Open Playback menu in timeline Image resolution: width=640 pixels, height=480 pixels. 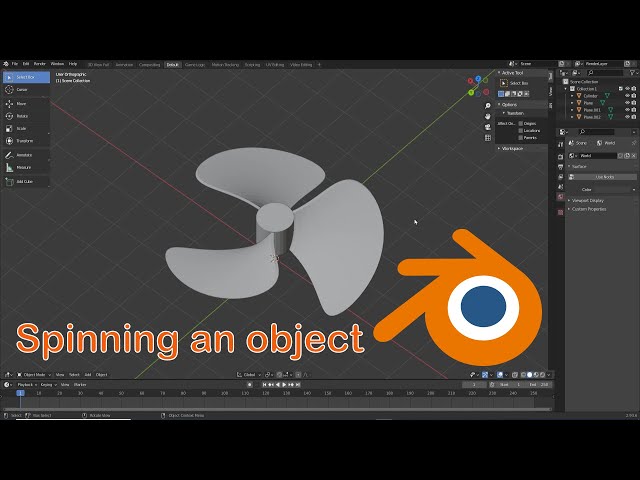click(x=27, y=385)
